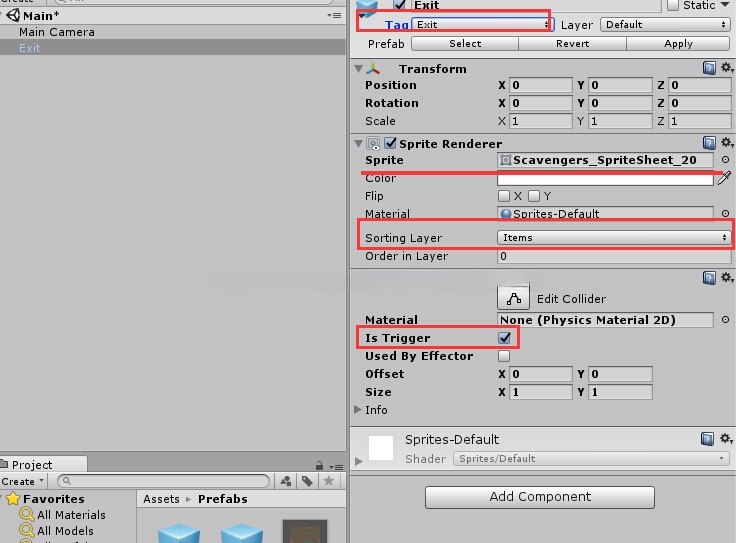
Task: Open Sprite Renderer help icon
Action: point(709,143)
